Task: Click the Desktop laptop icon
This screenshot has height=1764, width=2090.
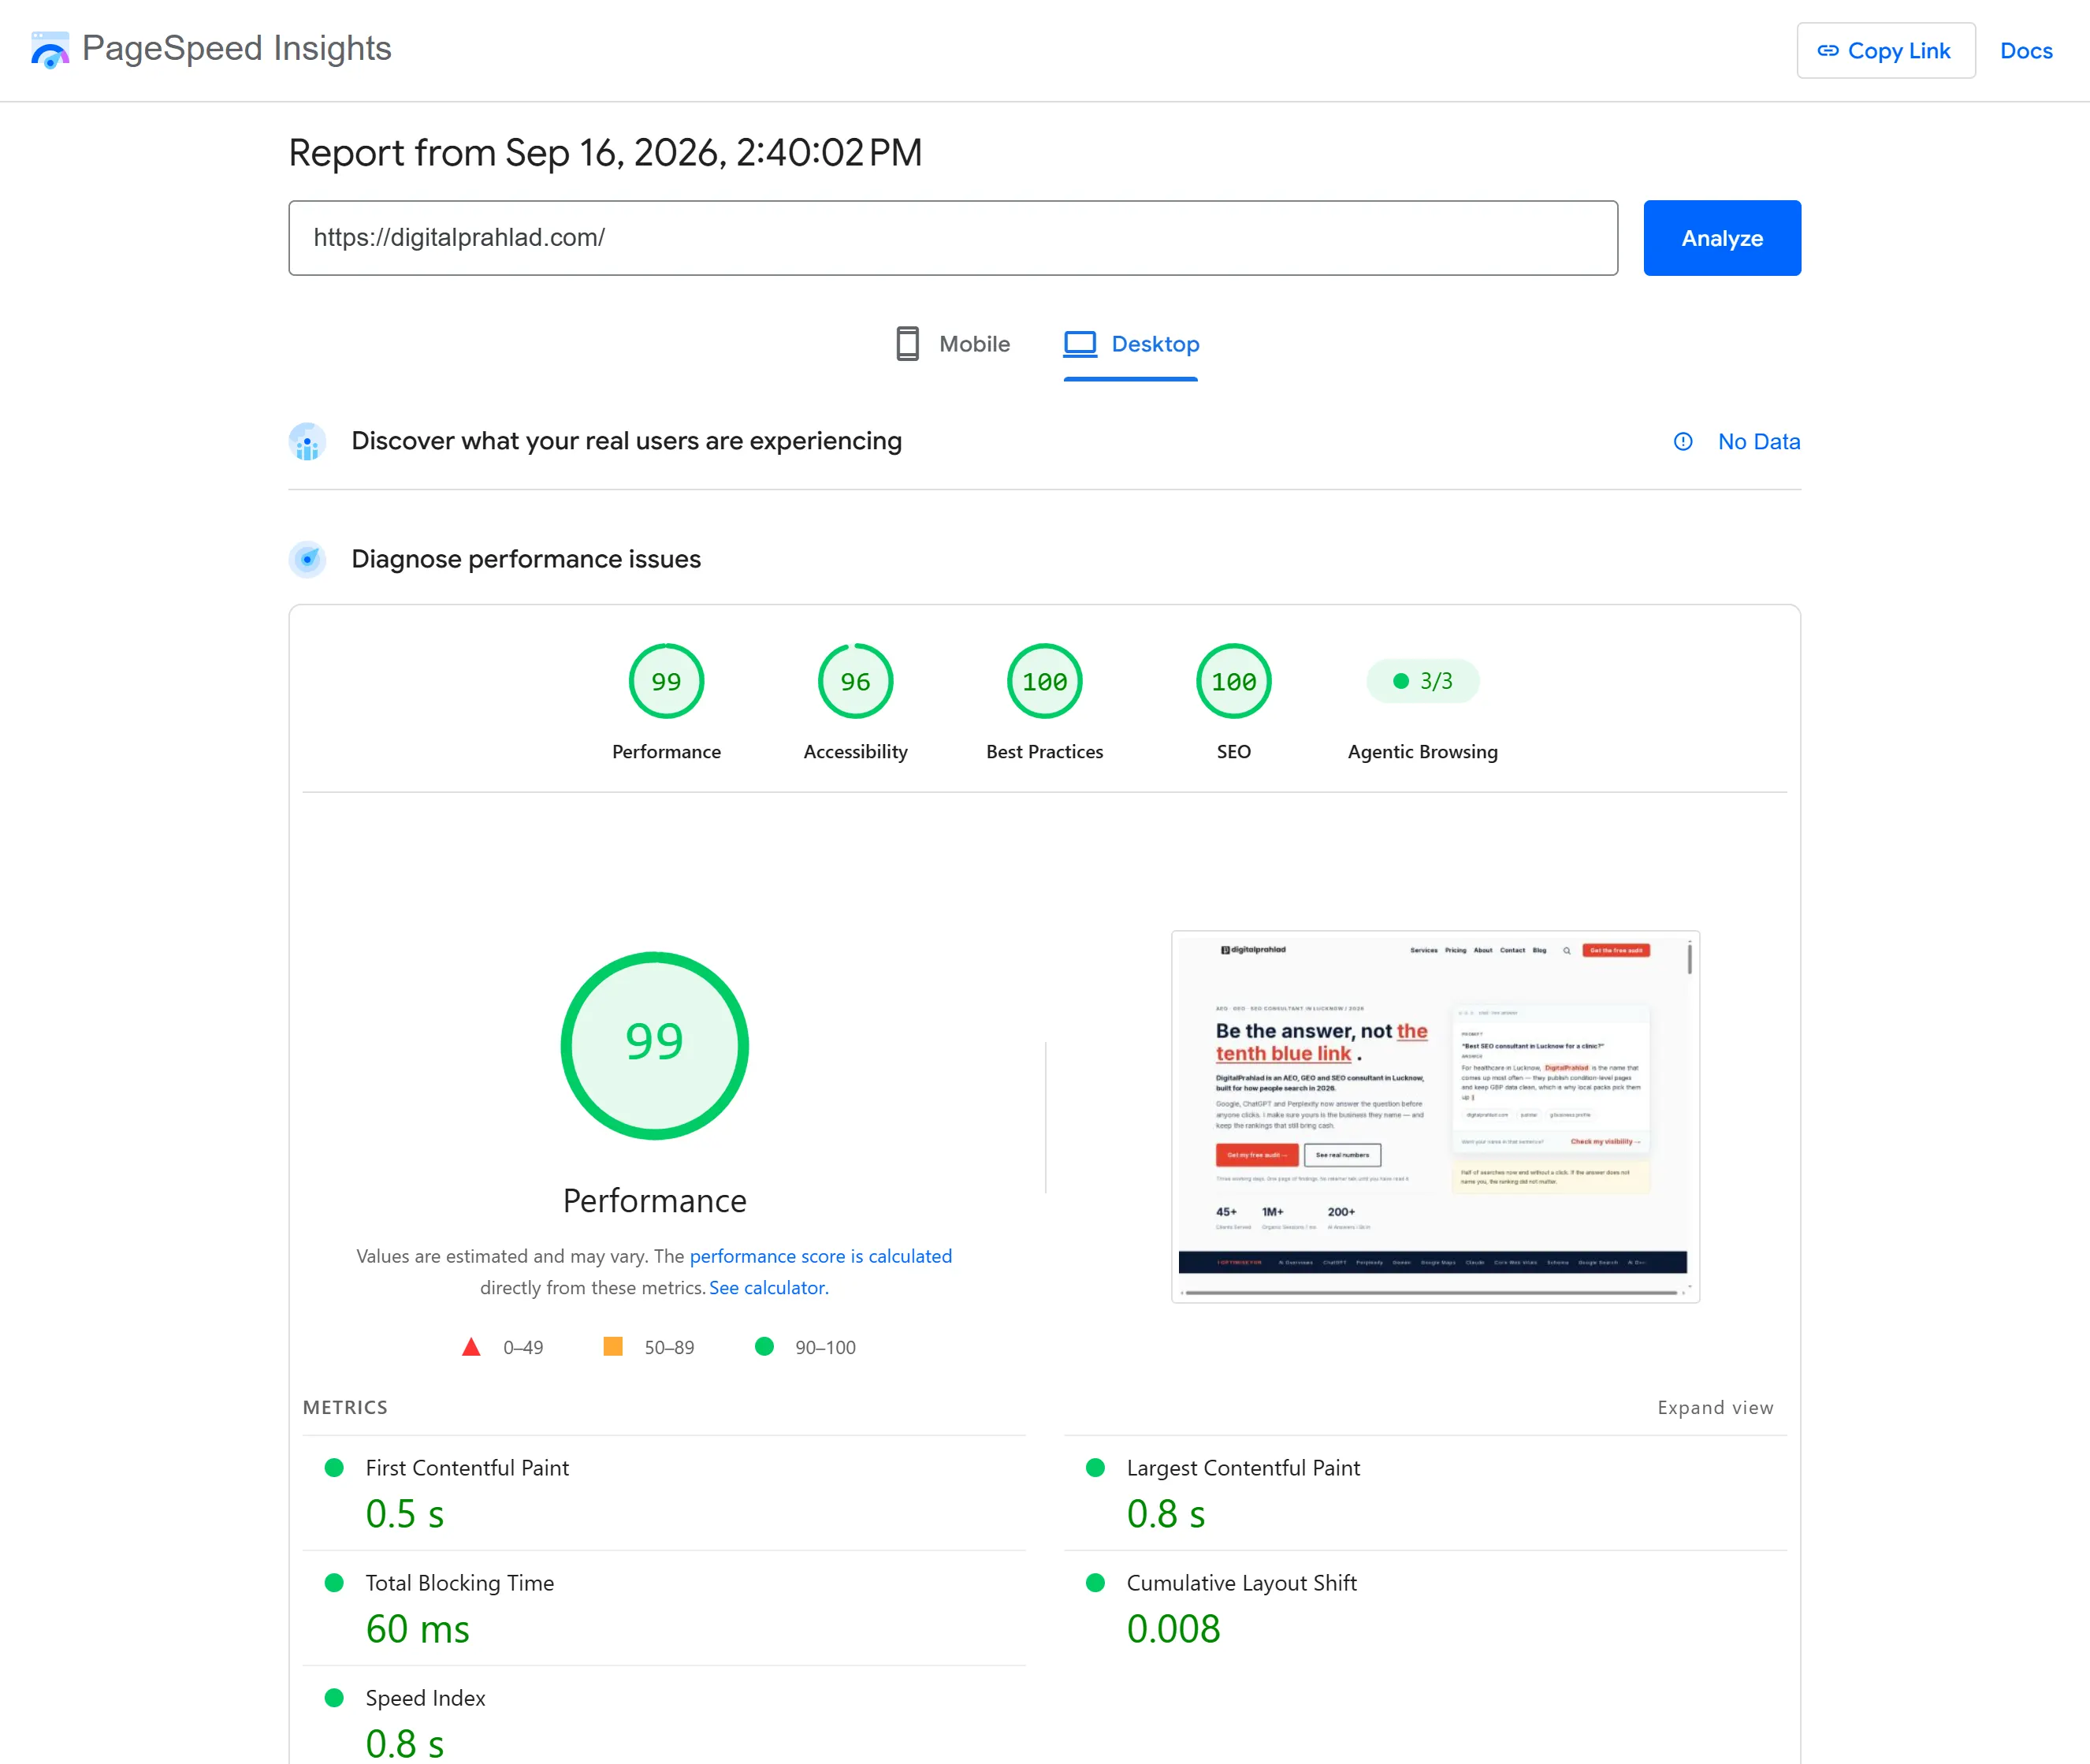Action: [1080, 344]
